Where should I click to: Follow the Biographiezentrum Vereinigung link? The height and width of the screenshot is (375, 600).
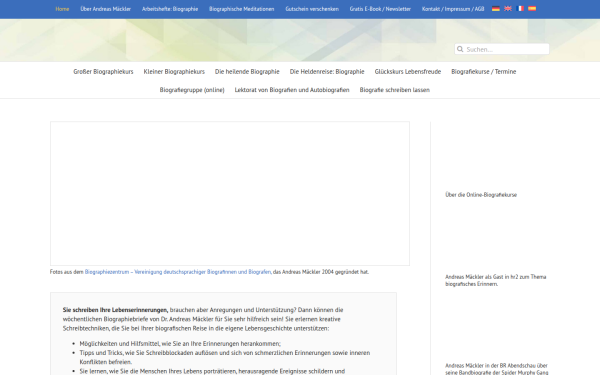[178, 272]
